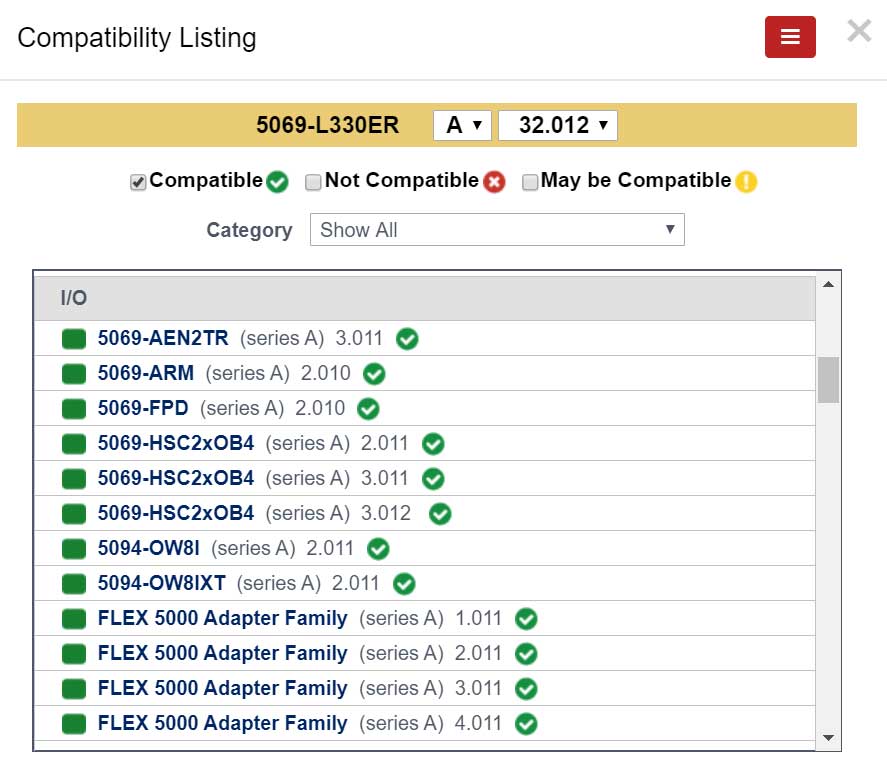The width and height of the screenshot is (887, 768).
Task: Open the red hamburger menu button
Action: 790,37
